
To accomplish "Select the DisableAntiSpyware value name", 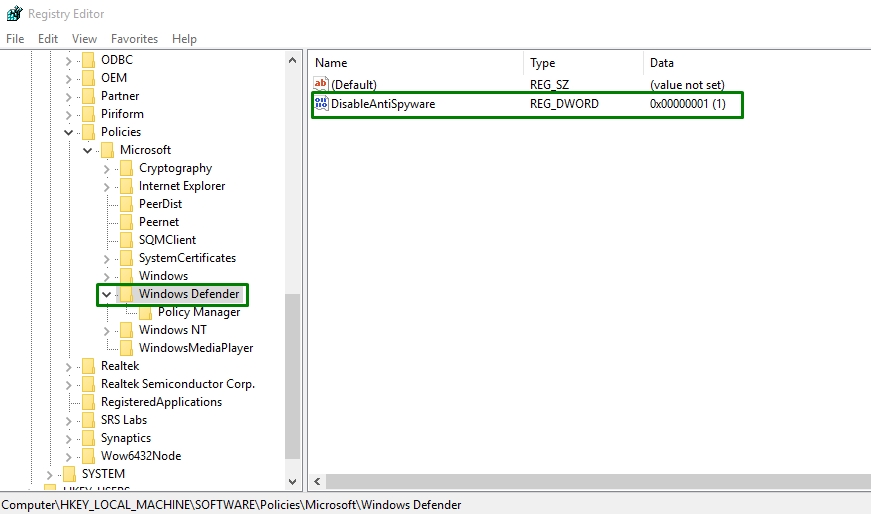I will pos(383,104).
